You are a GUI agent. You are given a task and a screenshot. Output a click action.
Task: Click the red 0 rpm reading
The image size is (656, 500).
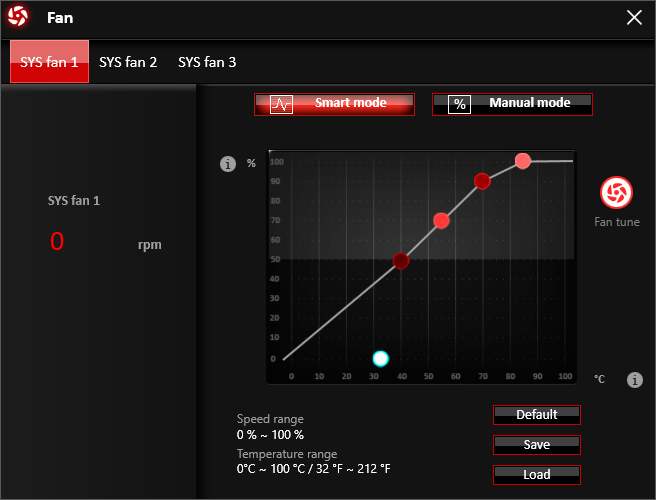[x=57, y=241]
